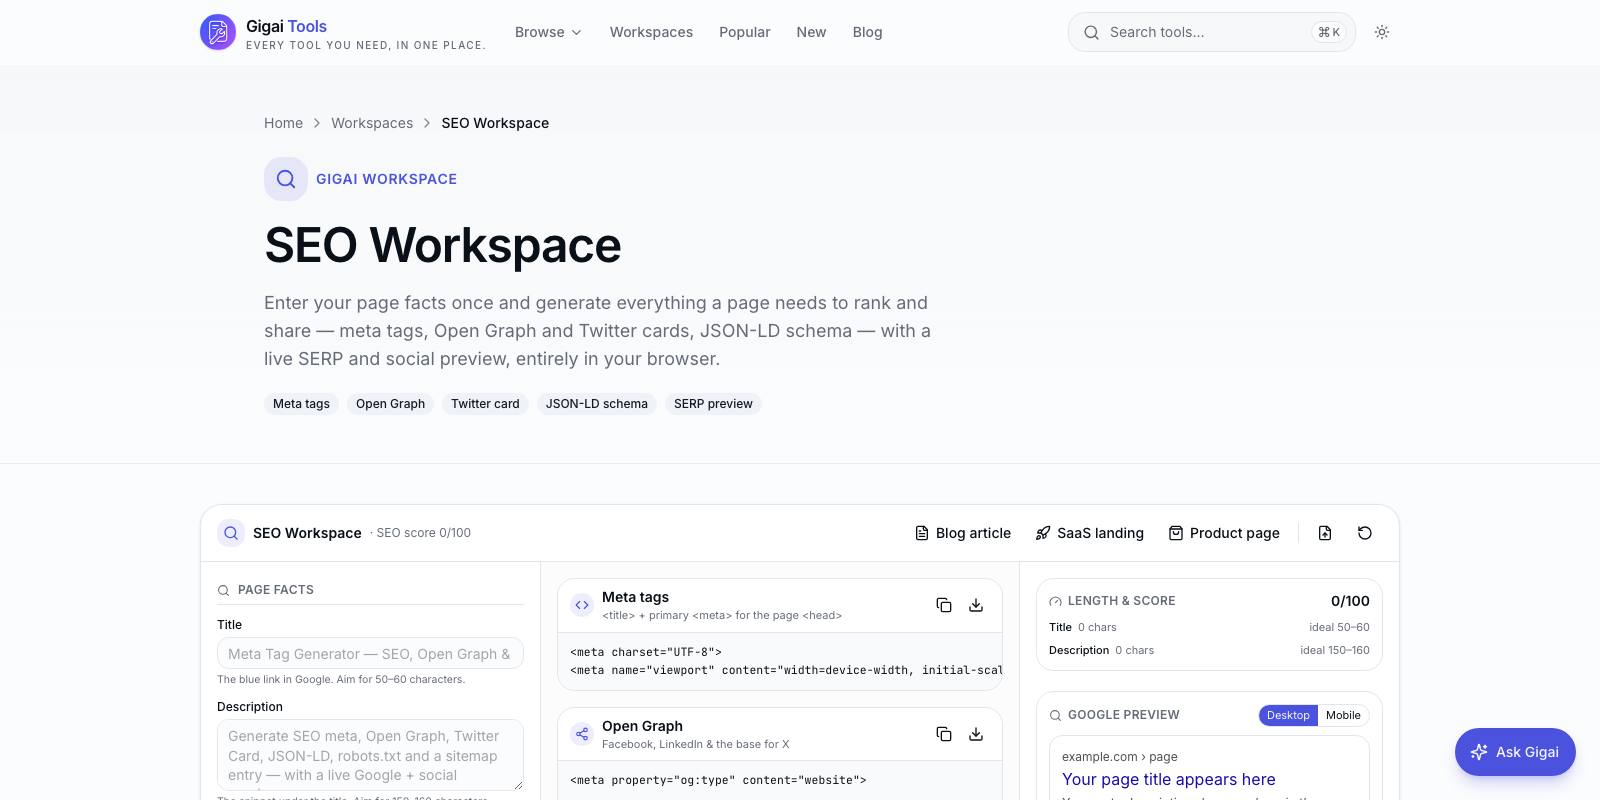The image size is (1600, 800).
Task: Click the Meta tags code bracket icon
Action: (x=582, y=605)
